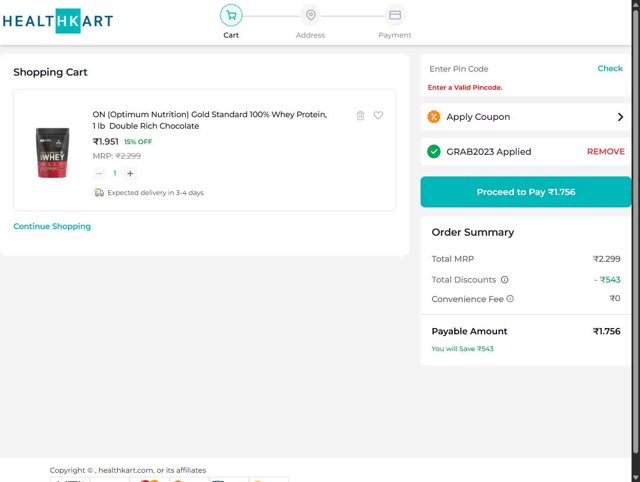640x482 pixels.
Task: Click the quantity value 1
Action: (x=115, y=173)
